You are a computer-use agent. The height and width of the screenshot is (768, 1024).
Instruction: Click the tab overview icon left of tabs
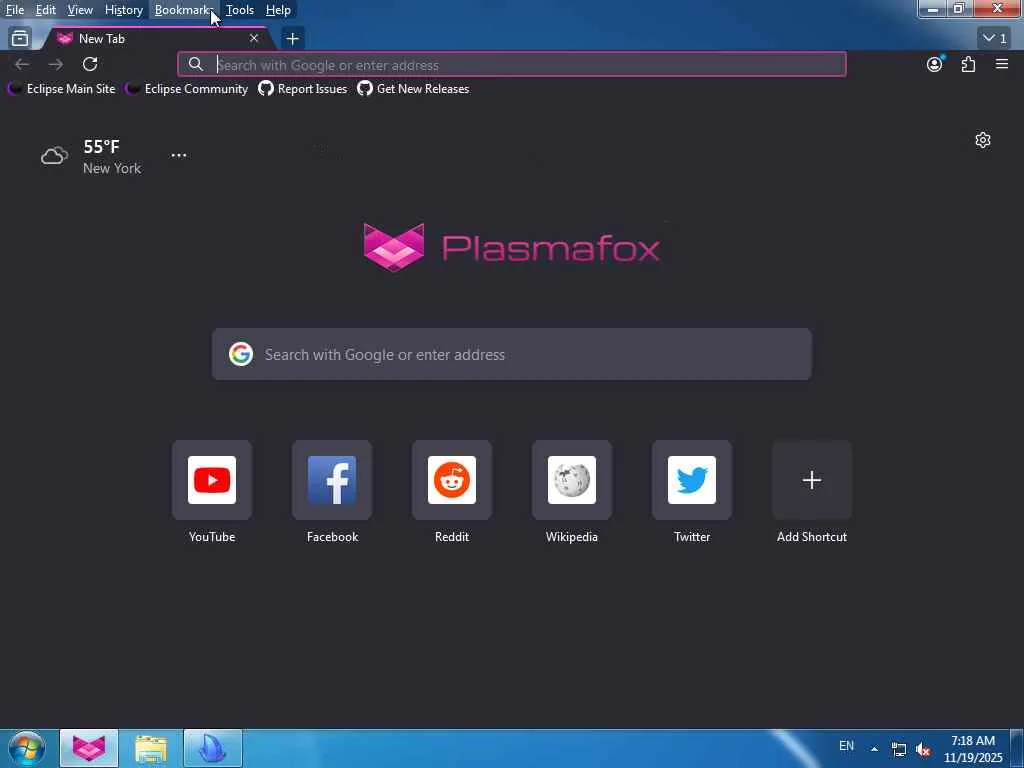[20, 39]
